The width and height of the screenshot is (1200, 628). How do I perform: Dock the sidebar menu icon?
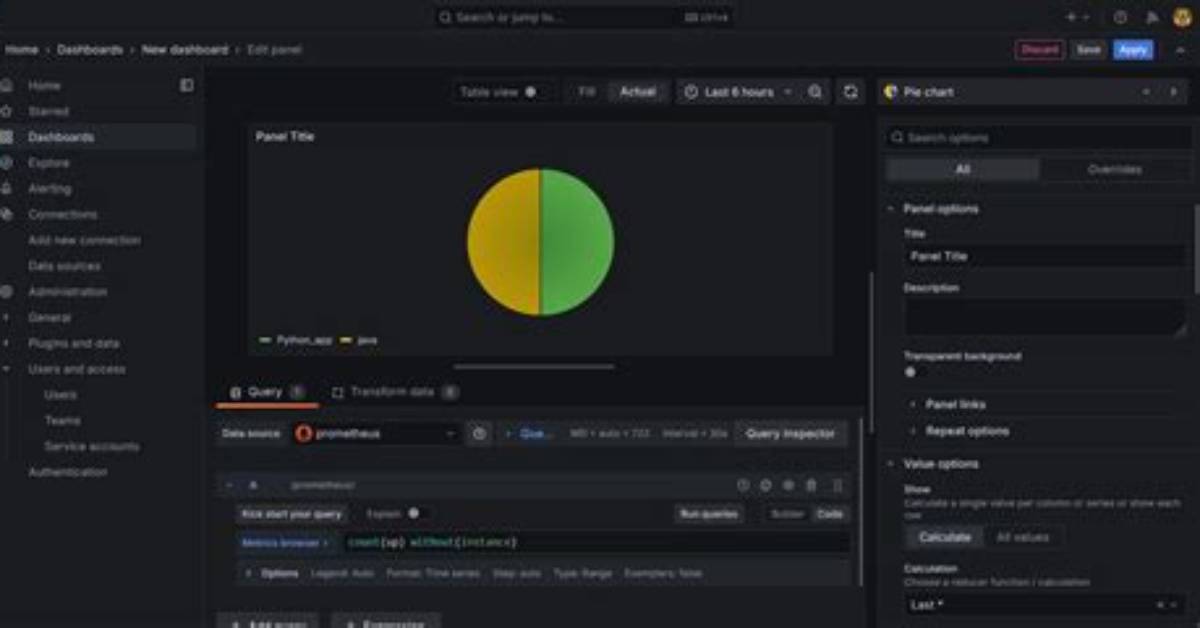point(187,86)
